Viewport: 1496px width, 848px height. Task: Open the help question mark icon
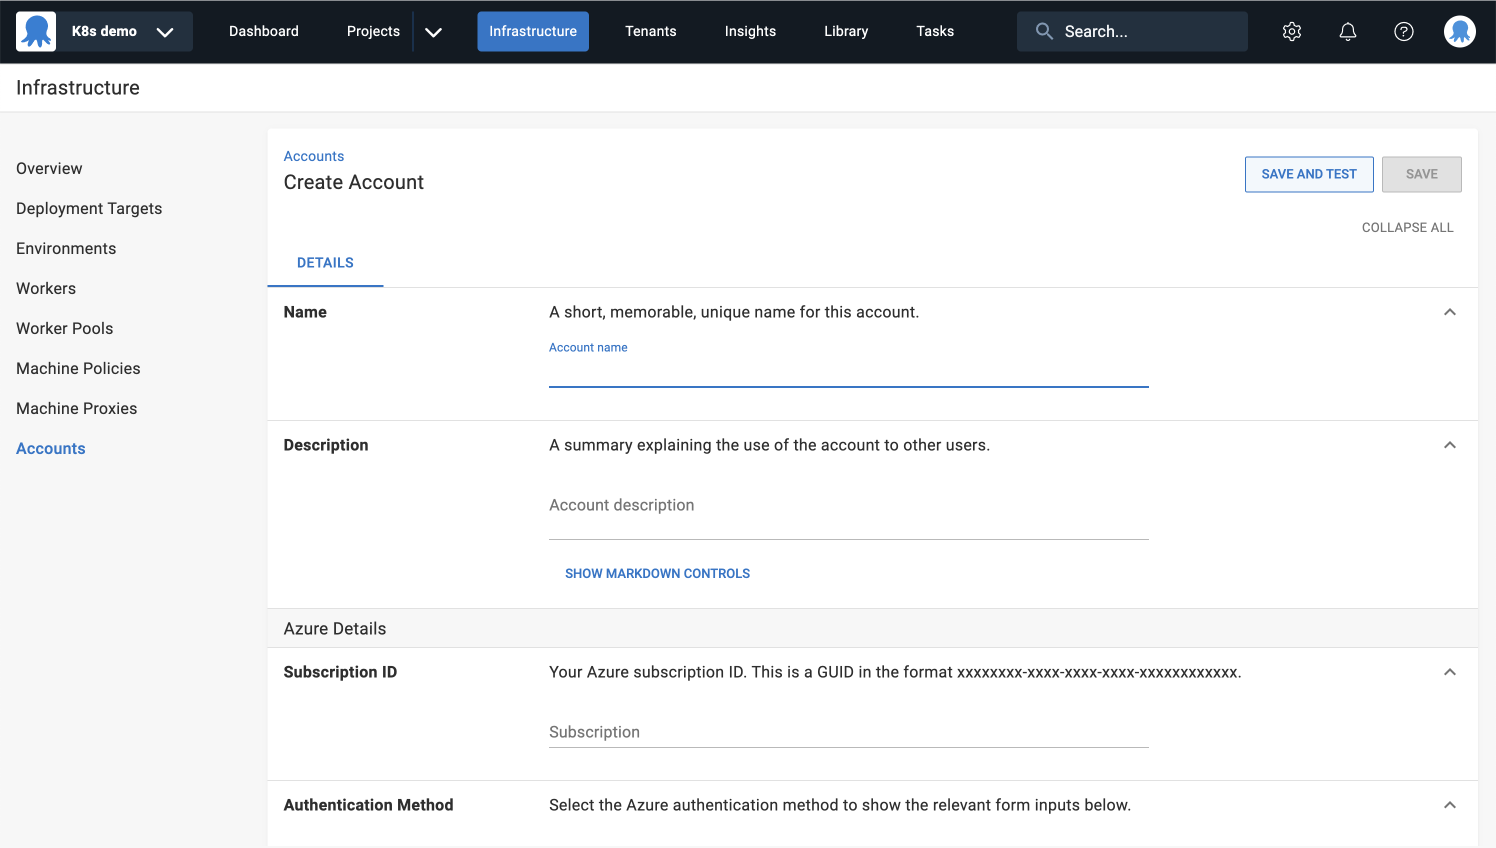click(x=1403, y=31)
